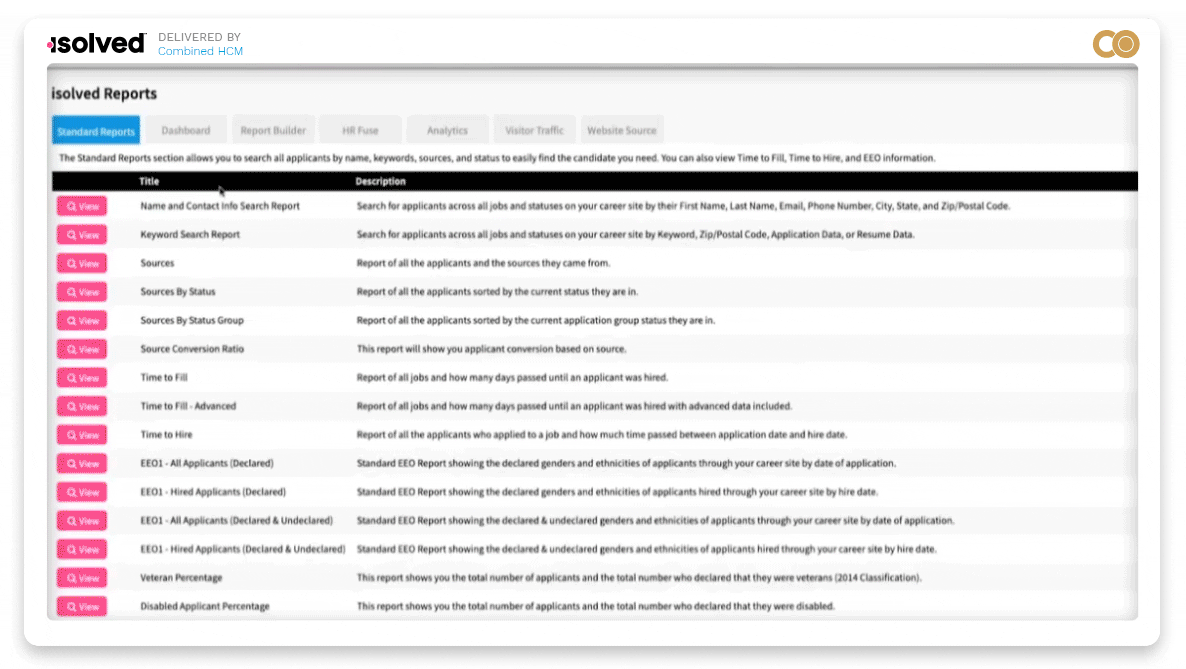Click the description of the Sources report
The image size is (1186, 669).
(x=483, y=263)
